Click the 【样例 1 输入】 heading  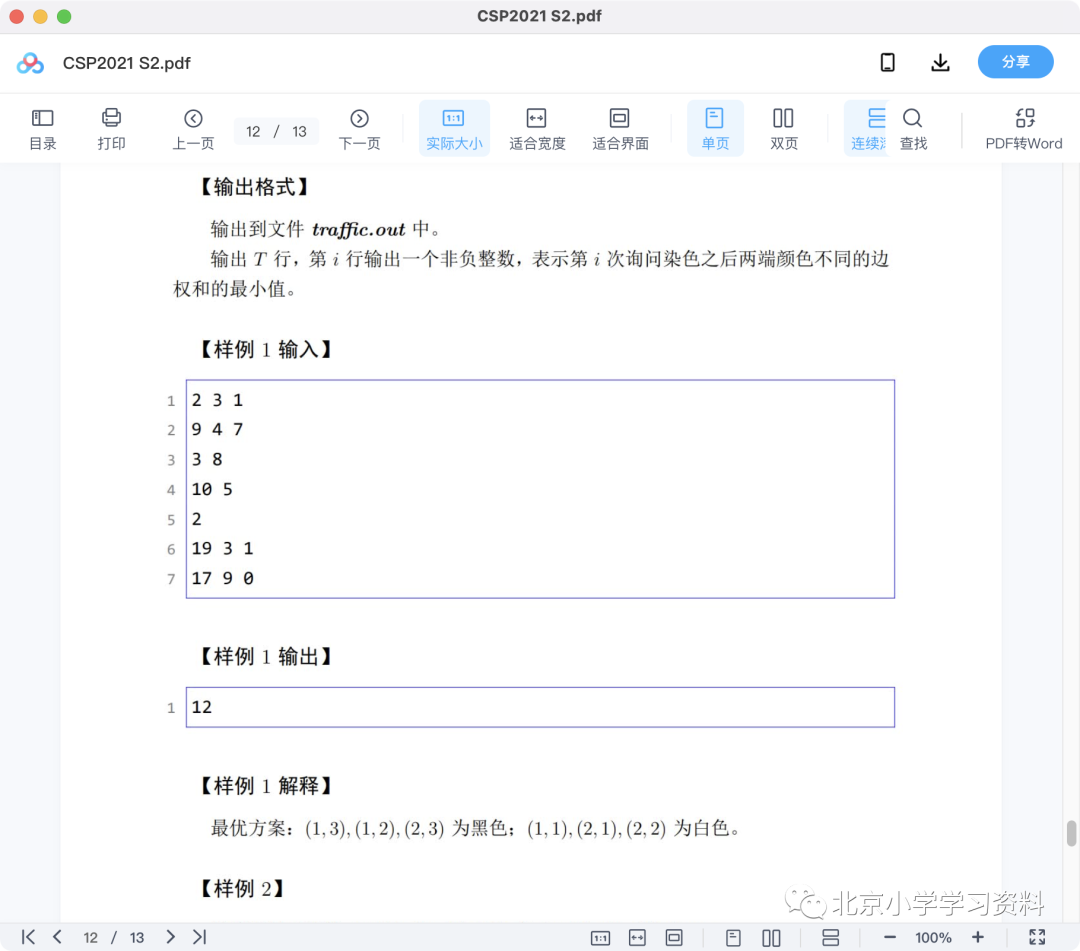[265, 349]
